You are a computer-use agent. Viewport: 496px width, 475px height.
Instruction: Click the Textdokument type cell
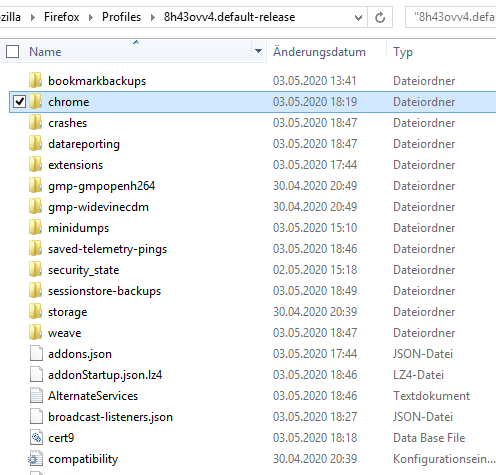431,396
